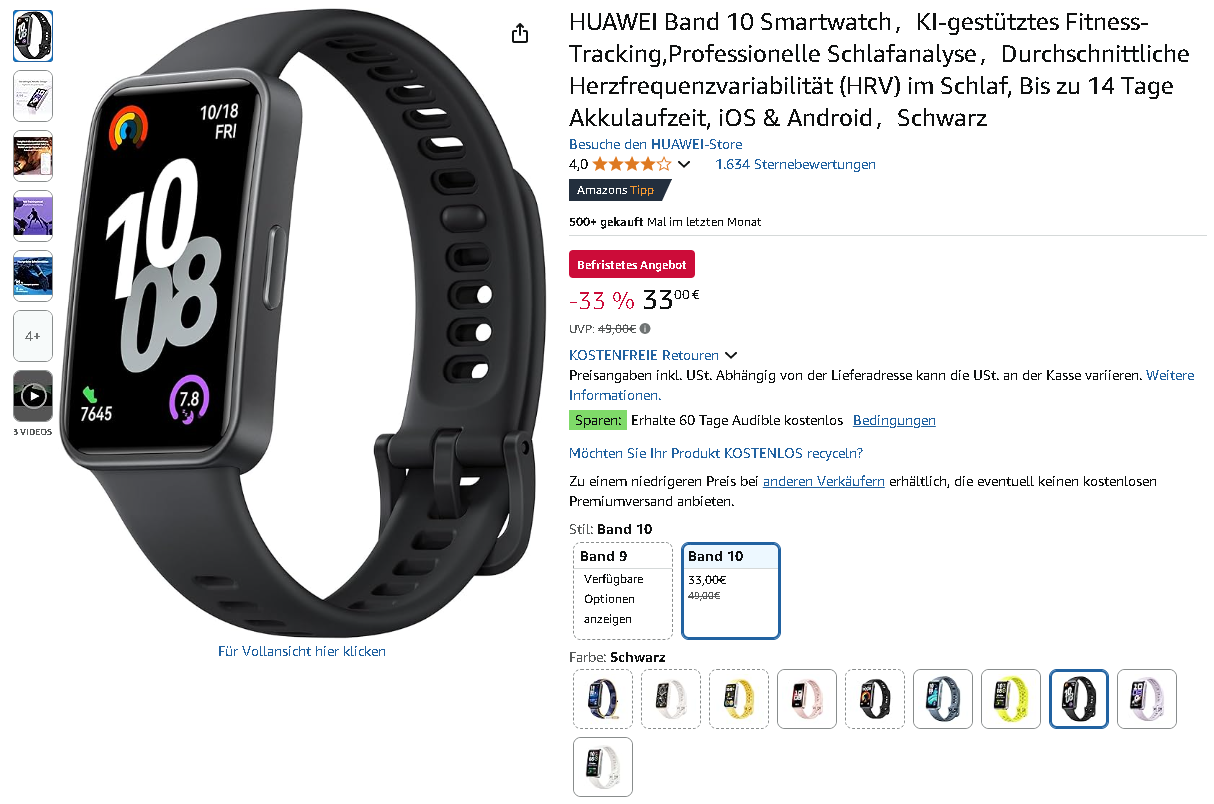Screen dimensions: 1214x804
Task: Play the product video thumbnail
Action: tap(33, 396)
